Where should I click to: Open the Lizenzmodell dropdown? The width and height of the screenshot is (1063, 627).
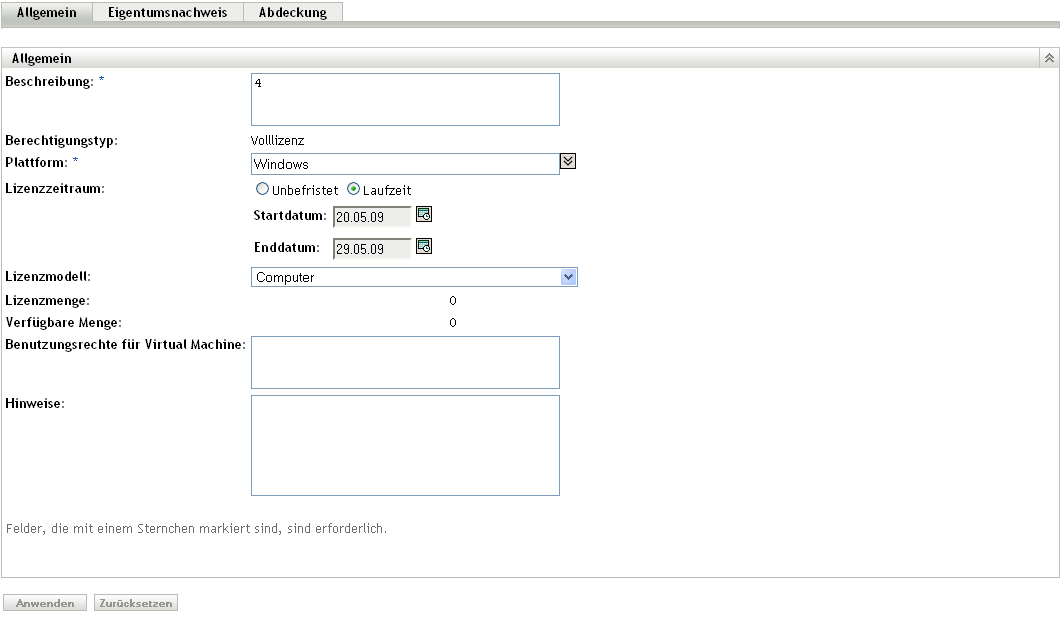[414, 277]
